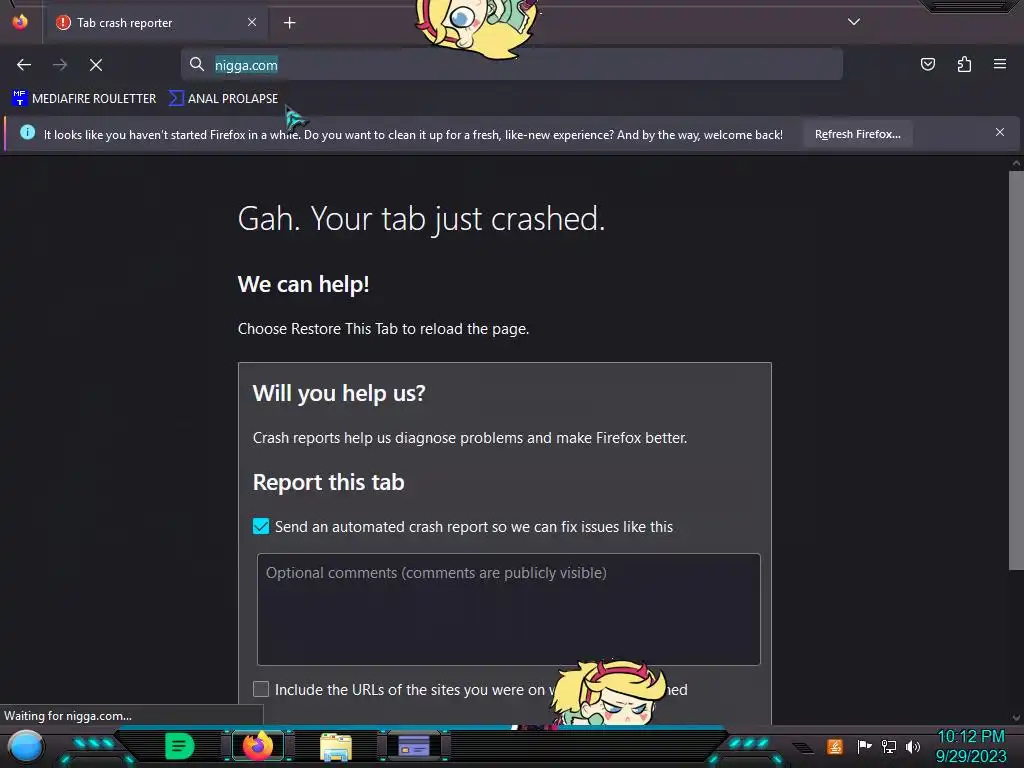Switch to Firefox on the taskbar
The width and height of the screenshot is (1024, 768).
(x=257, y=746)
